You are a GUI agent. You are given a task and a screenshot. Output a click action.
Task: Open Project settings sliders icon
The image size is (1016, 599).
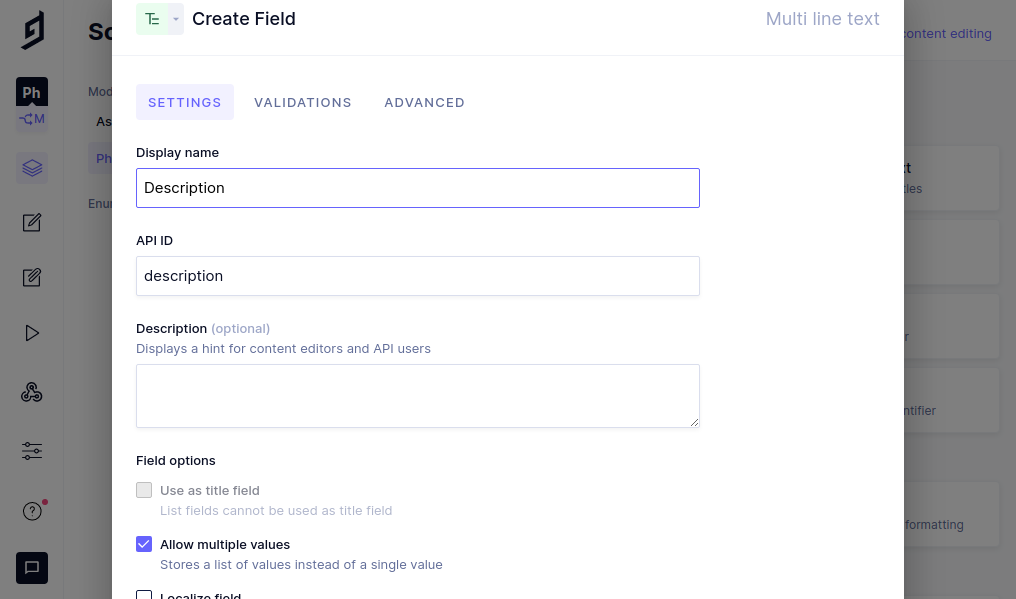point(32,451)
